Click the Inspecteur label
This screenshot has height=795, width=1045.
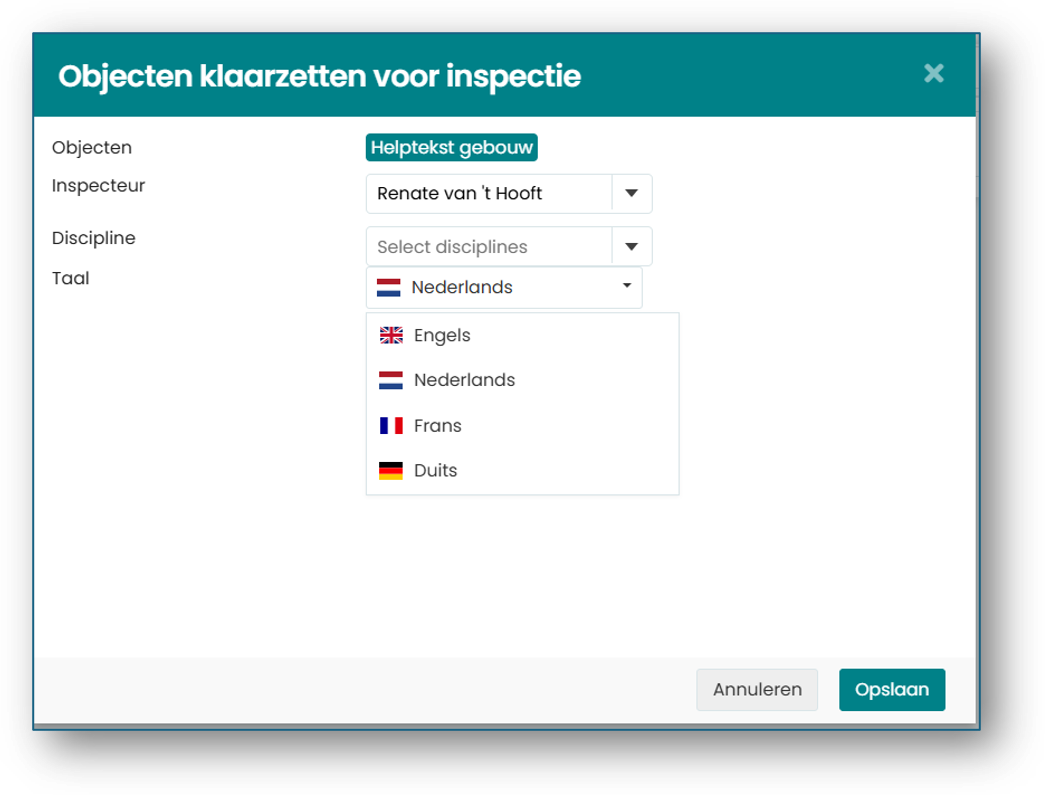[x=99, y=185]
